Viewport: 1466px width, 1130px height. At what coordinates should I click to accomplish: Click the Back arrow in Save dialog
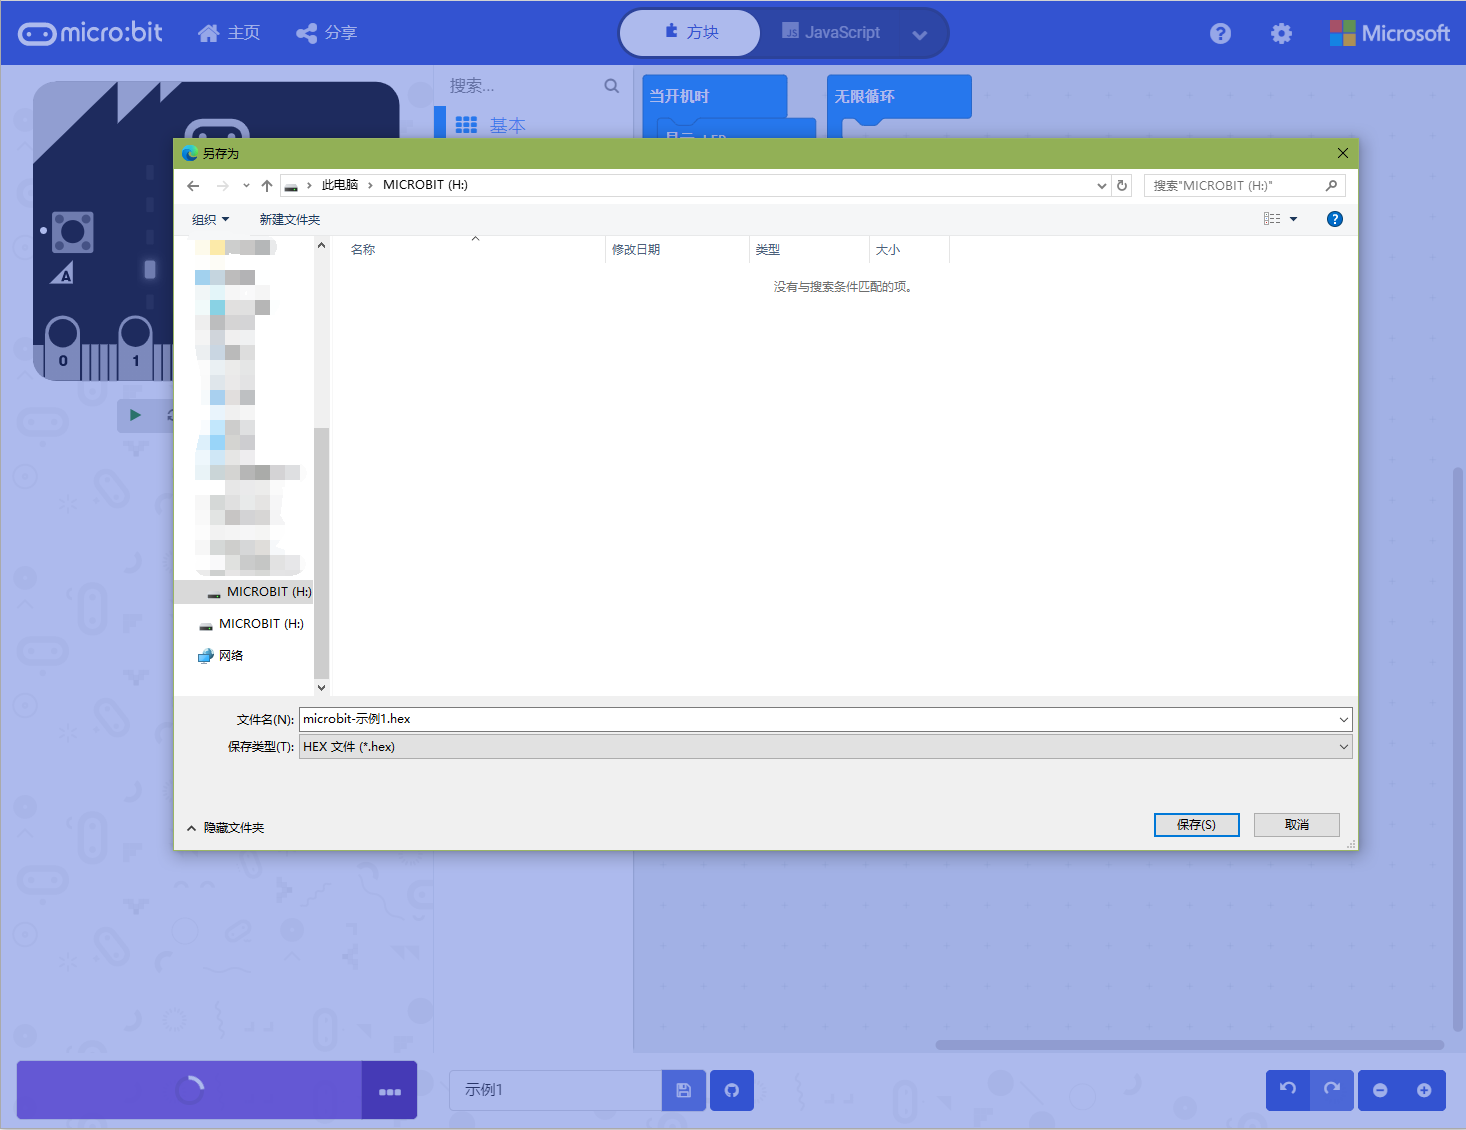[x=193, y=186]
